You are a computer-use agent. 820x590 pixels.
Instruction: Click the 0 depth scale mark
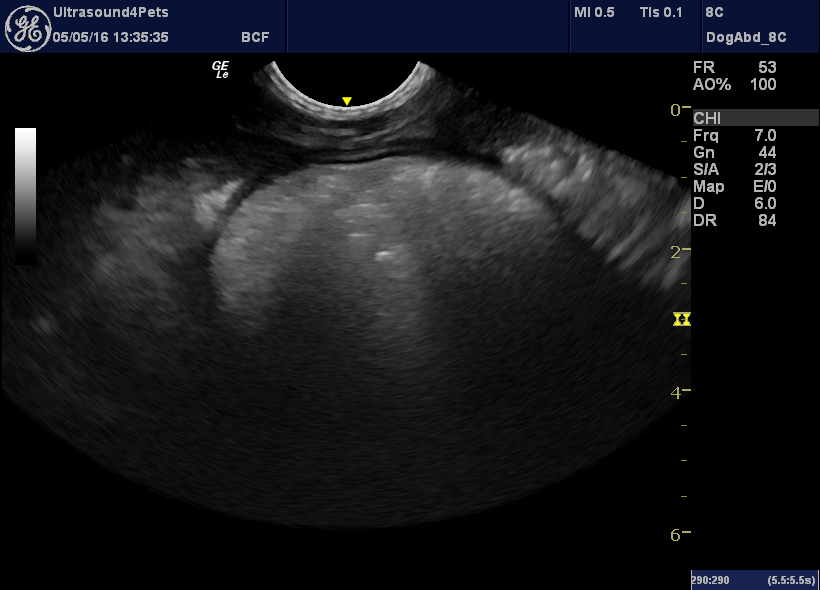680,110
